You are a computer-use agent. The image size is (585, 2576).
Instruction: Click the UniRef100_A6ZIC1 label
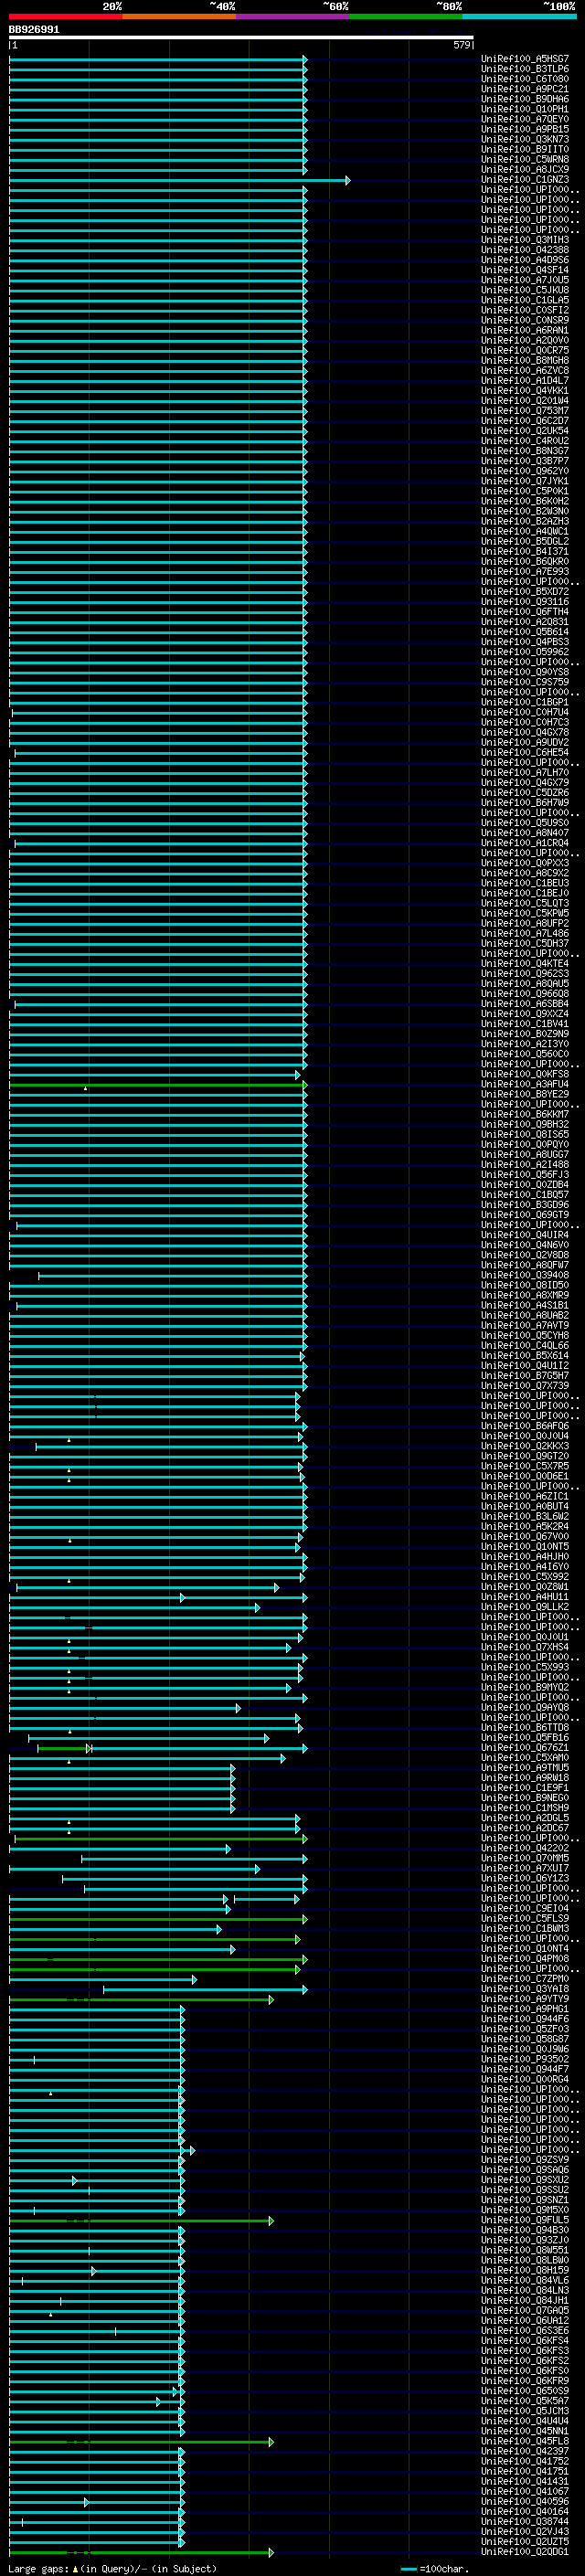(525, 1496)
